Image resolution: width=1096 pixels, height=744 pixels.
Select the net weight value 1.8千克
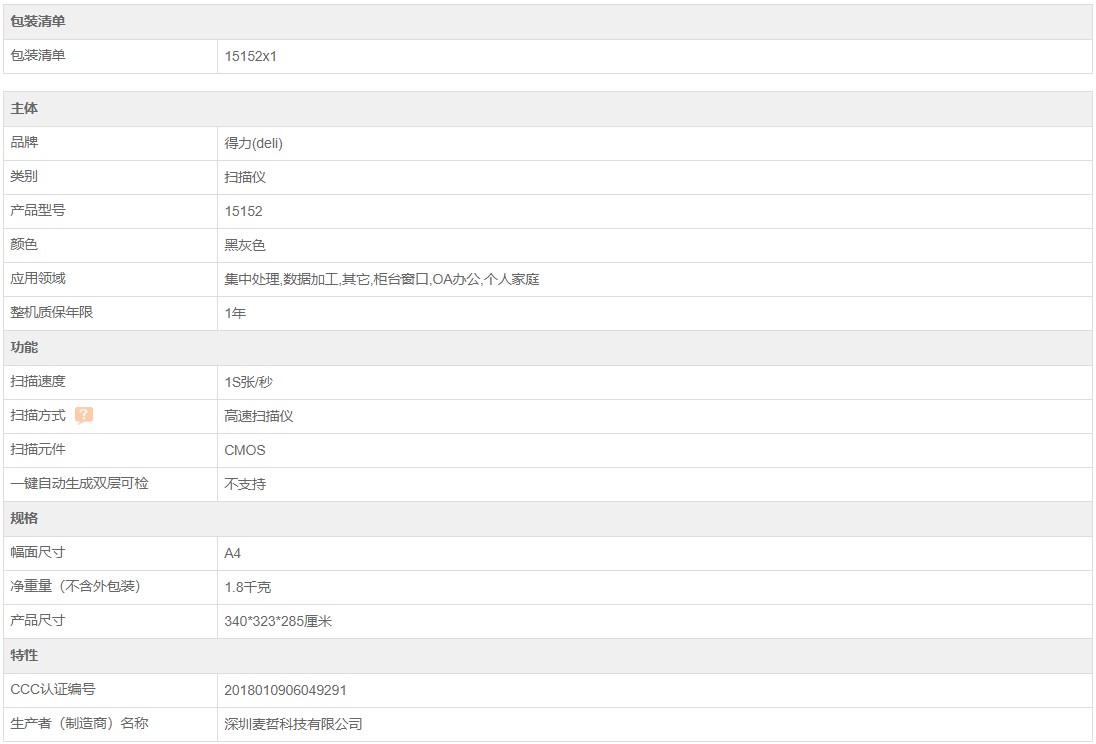(x=248, y=587)
